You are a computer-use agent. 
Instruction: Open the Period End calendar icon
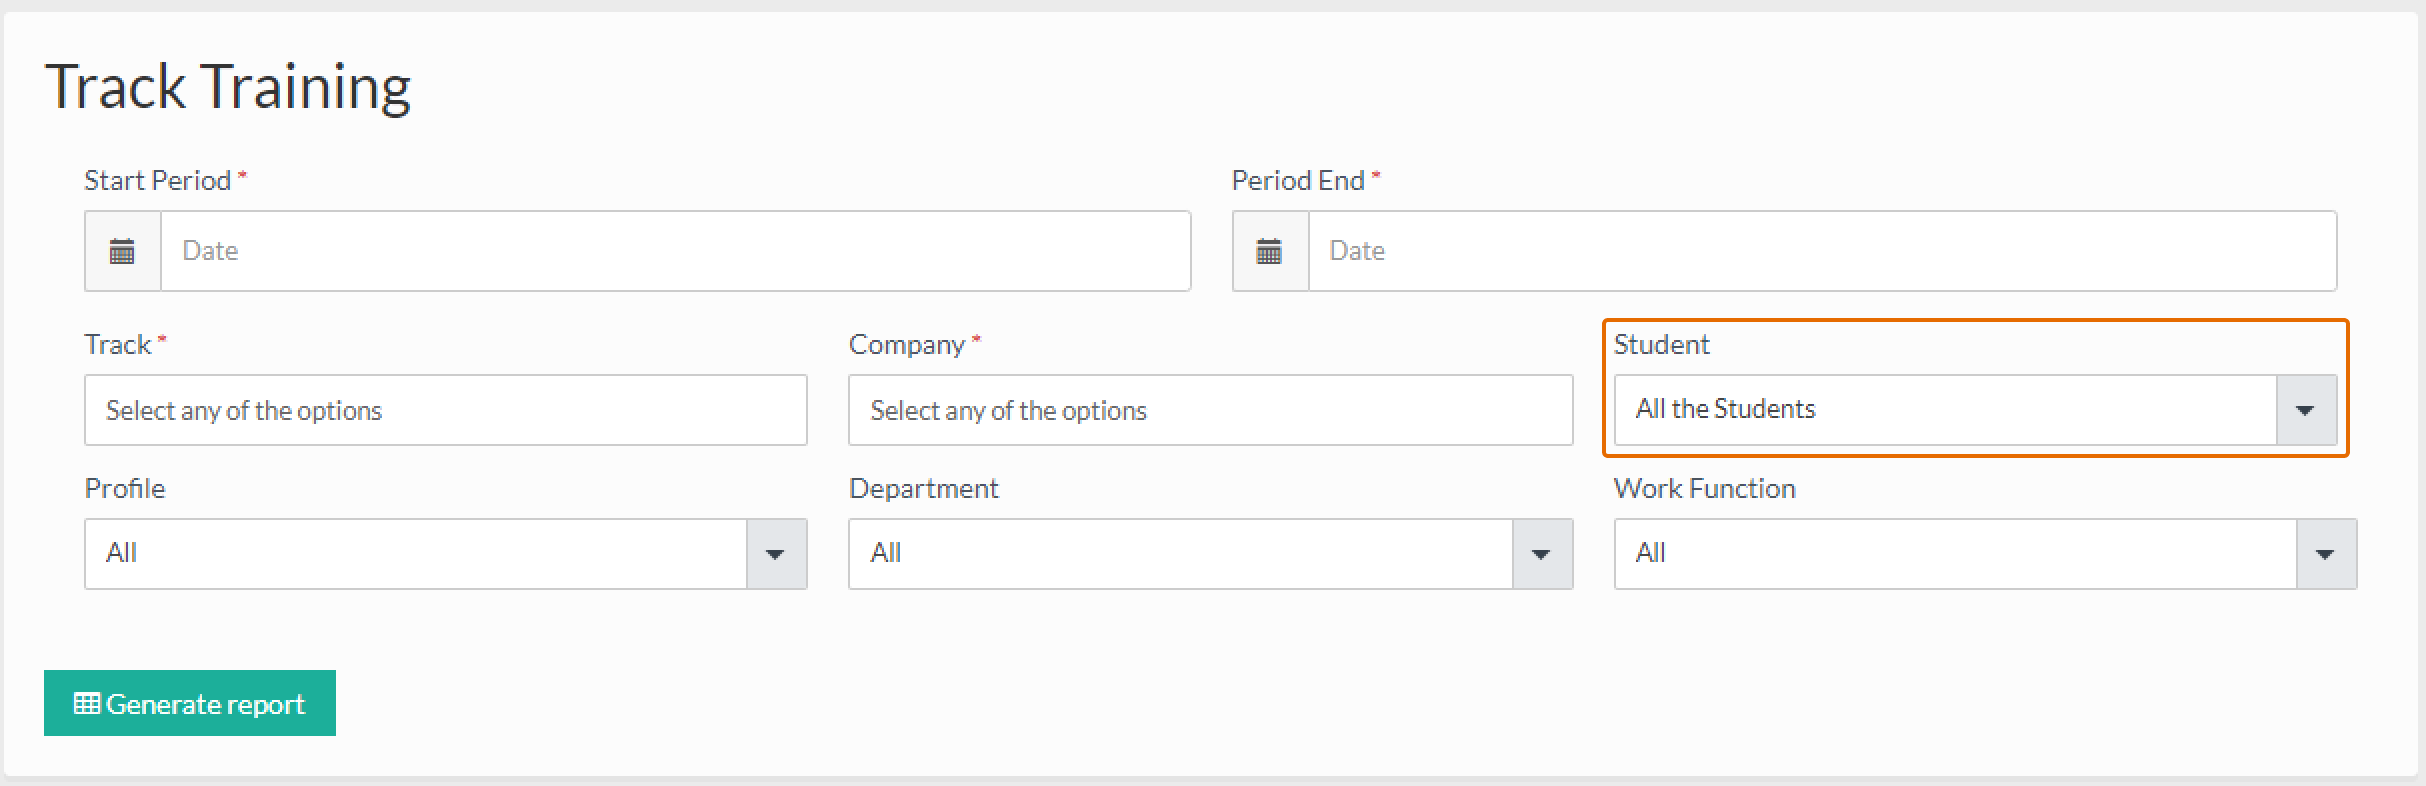click(1269, 251)
